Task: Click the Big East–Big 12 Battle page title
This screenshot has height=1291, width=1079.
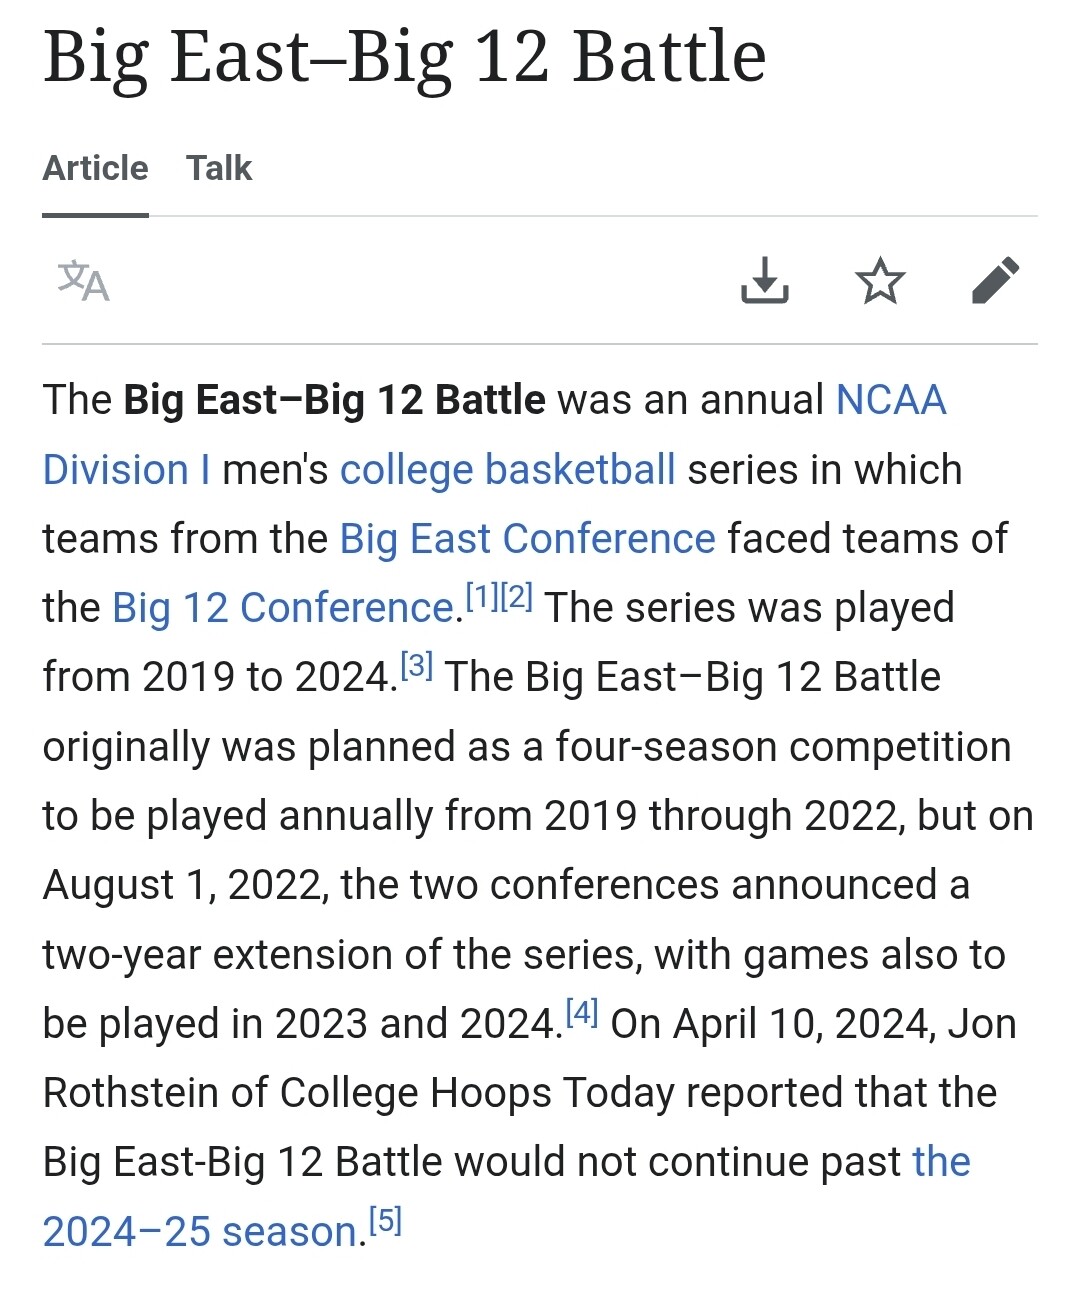Action: click(x=405, y=57)
